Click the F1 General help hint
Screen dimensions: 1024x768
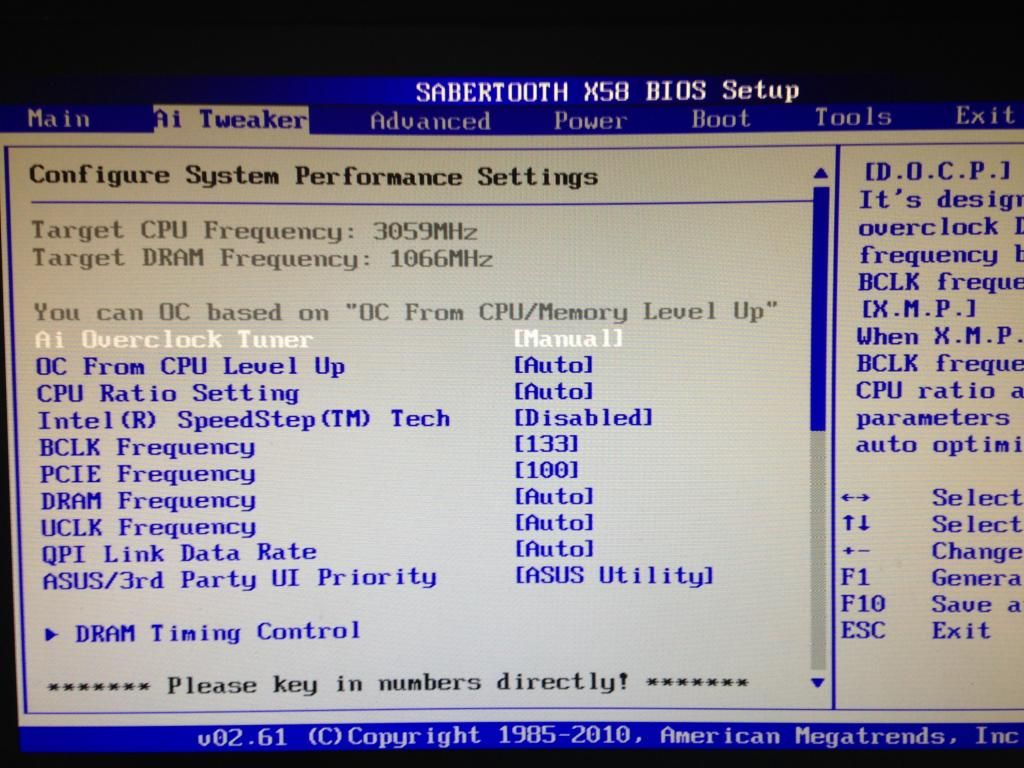(931, 578)
